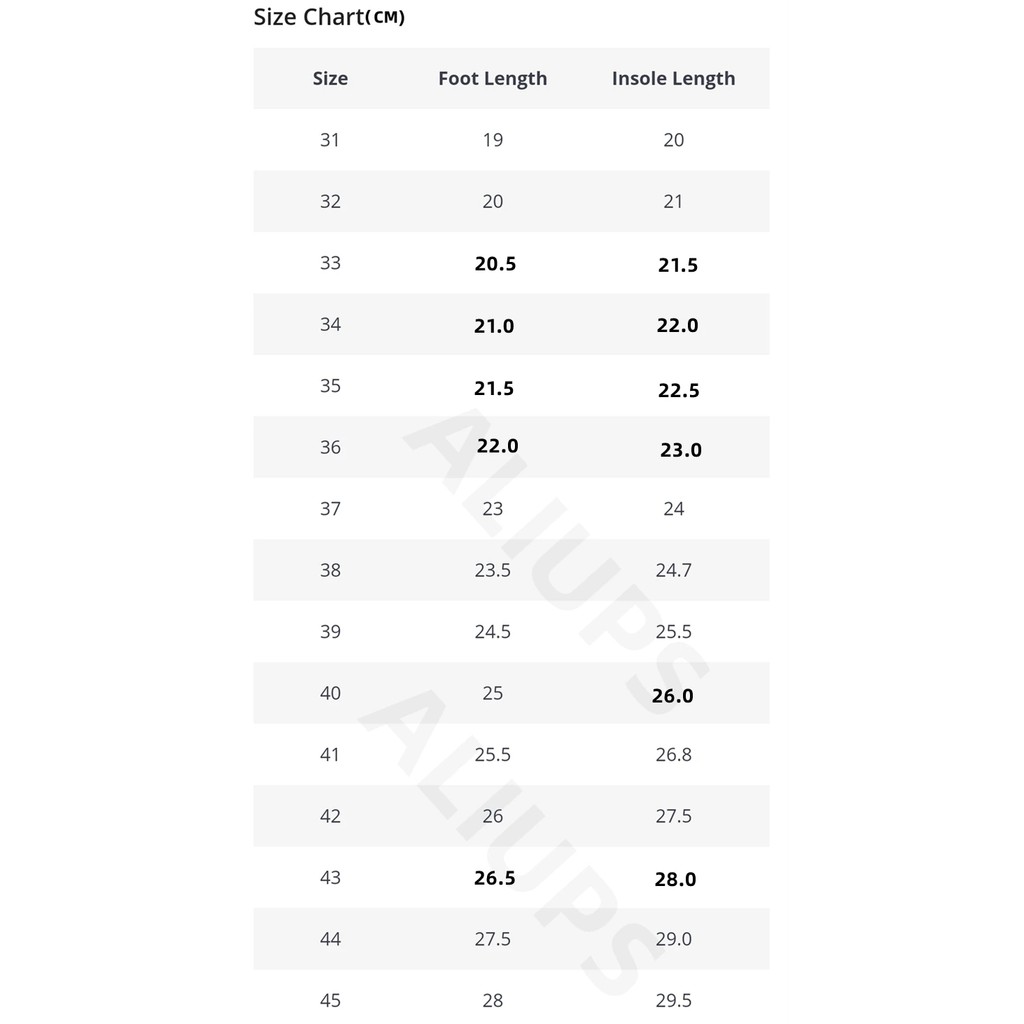This screenshot has width=1024, height=1024.
Task: Select the Foot Length column header
Action: (492, 79)
